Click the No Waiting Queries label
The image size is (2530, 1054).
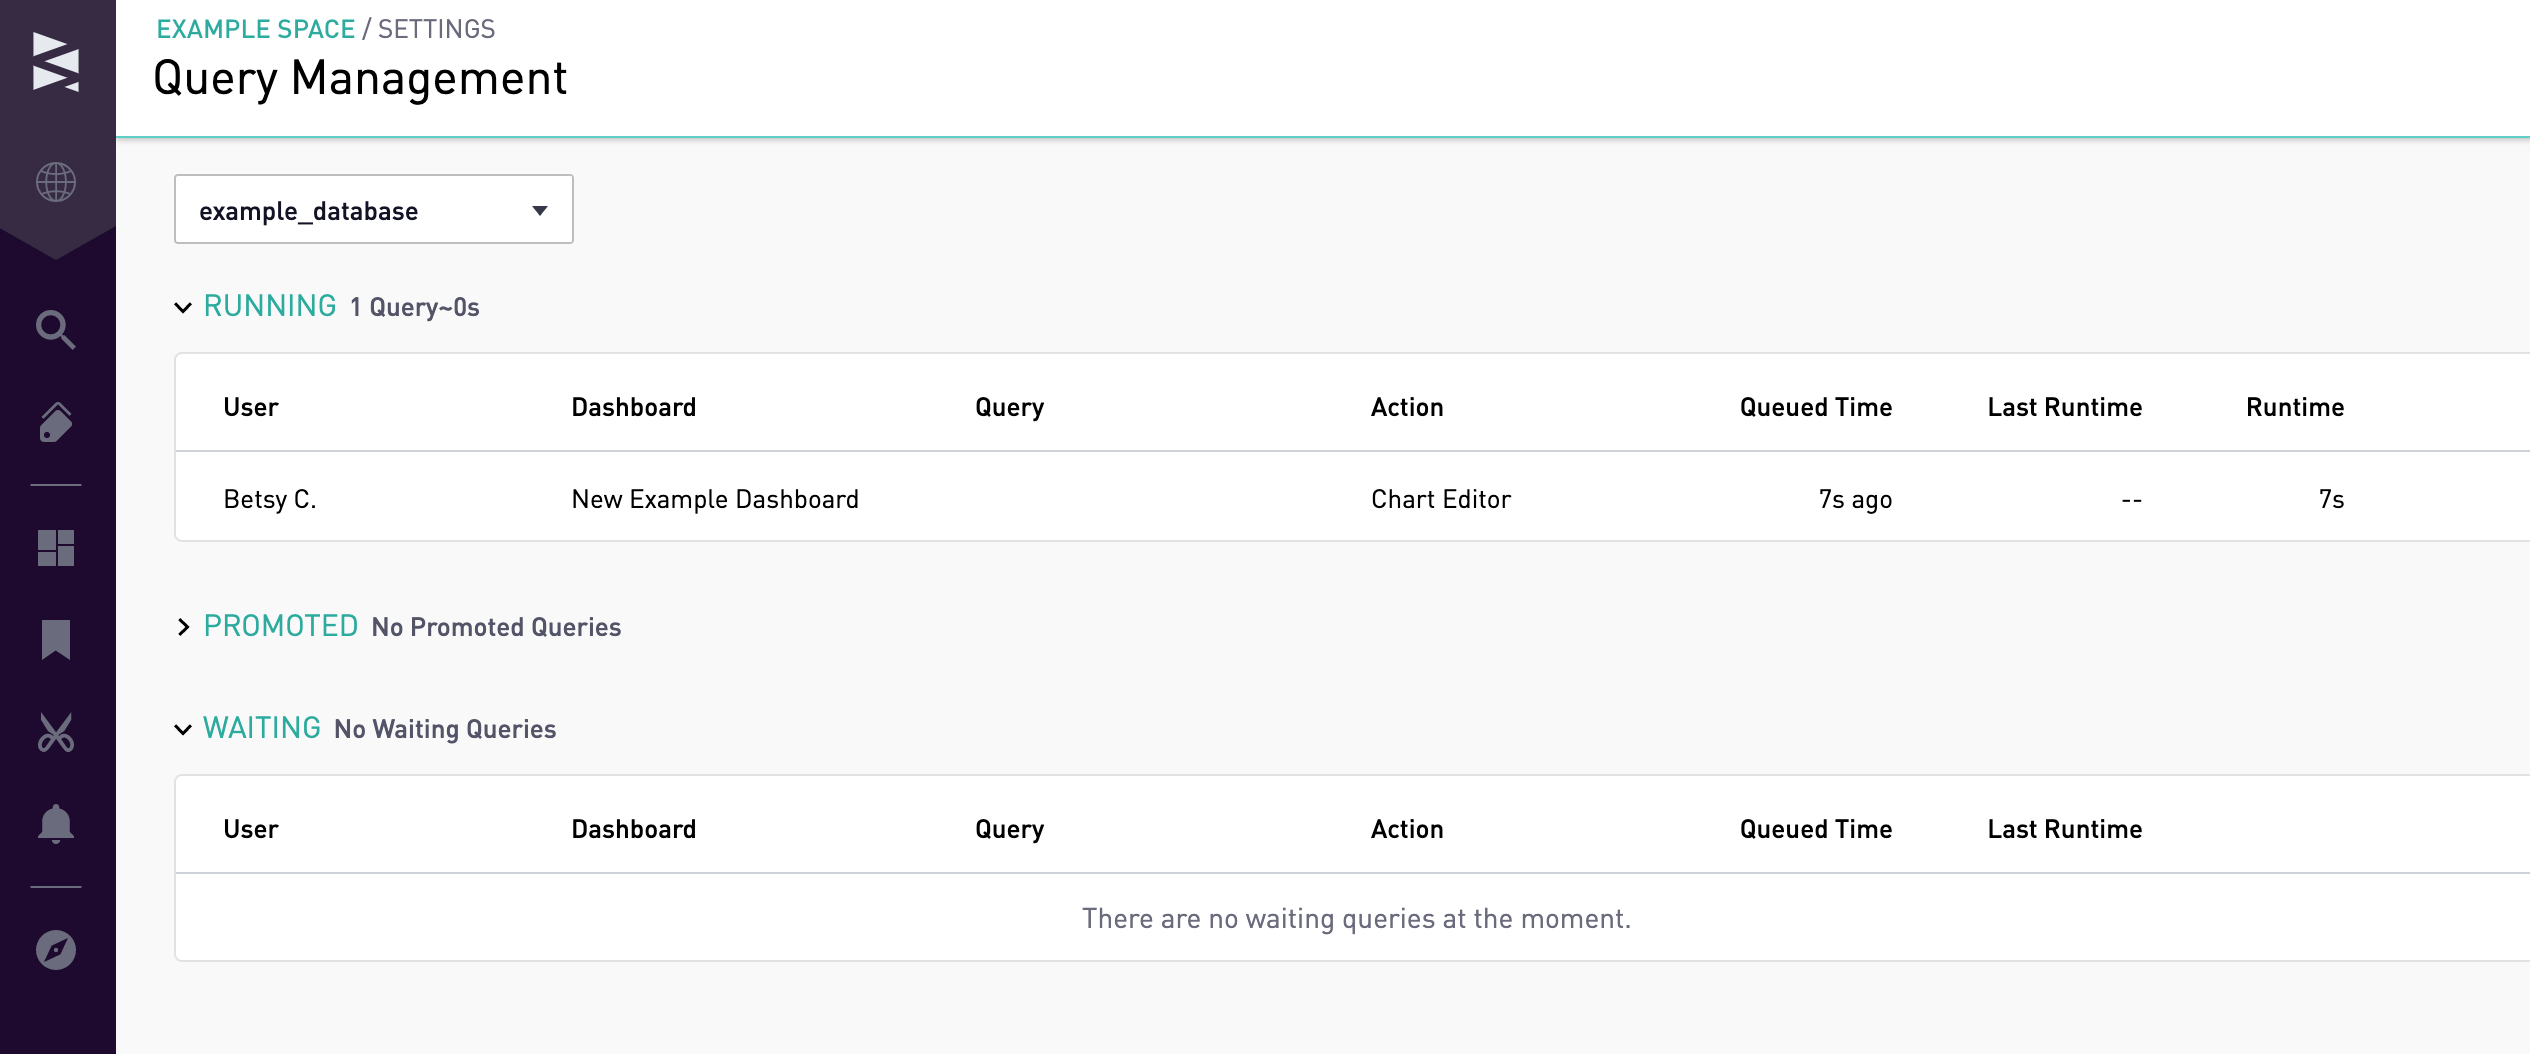445,729
